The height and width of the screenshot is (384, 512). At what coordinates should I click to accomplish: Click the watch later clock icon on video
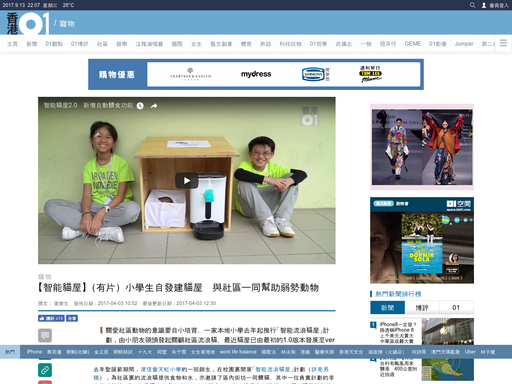pos(140,106)
